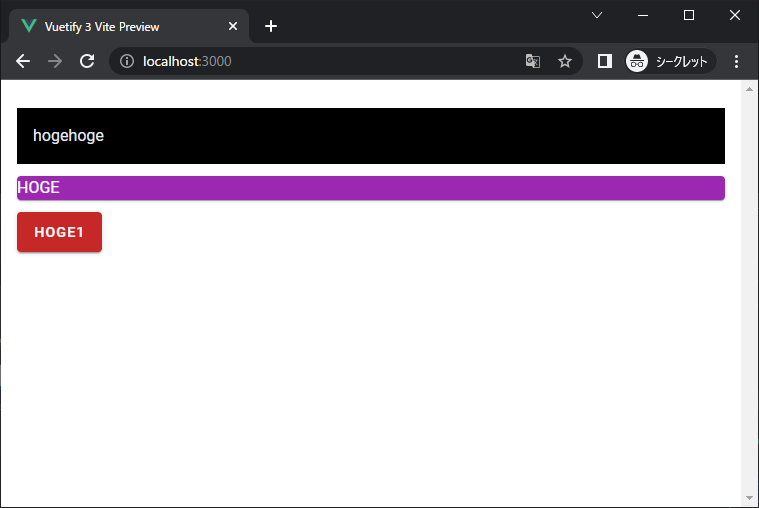Maximize the browser window
This screenshot has height=508, width=759.
(689, 15)
